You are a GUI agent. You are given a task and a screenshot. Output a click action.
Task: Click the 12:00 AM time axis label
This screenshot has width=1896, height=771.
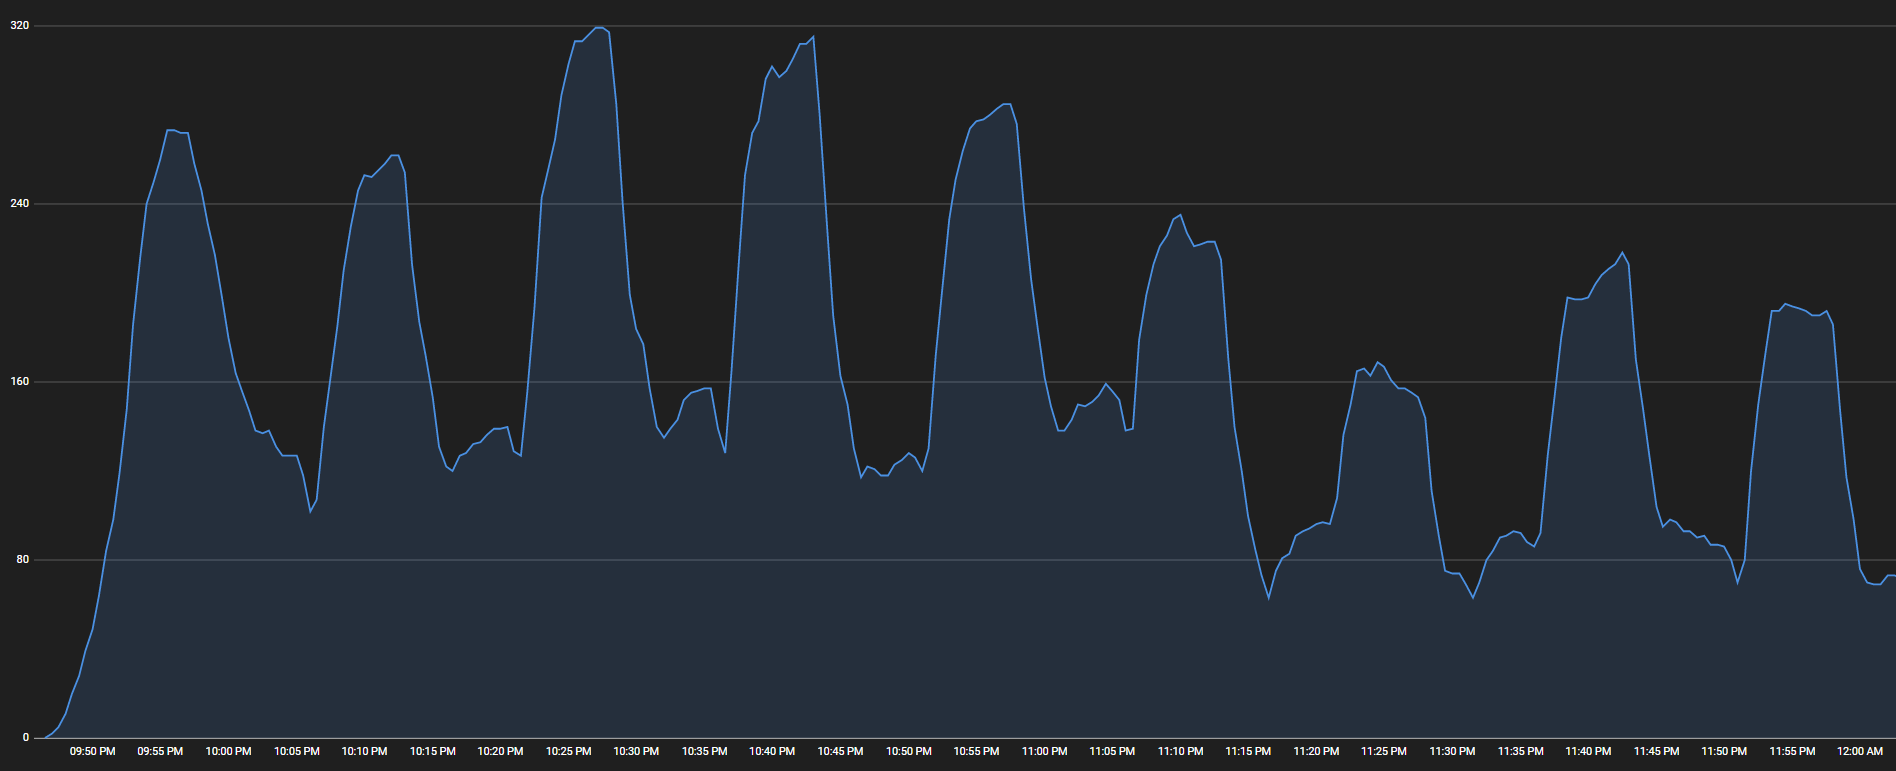point(1860,751)
